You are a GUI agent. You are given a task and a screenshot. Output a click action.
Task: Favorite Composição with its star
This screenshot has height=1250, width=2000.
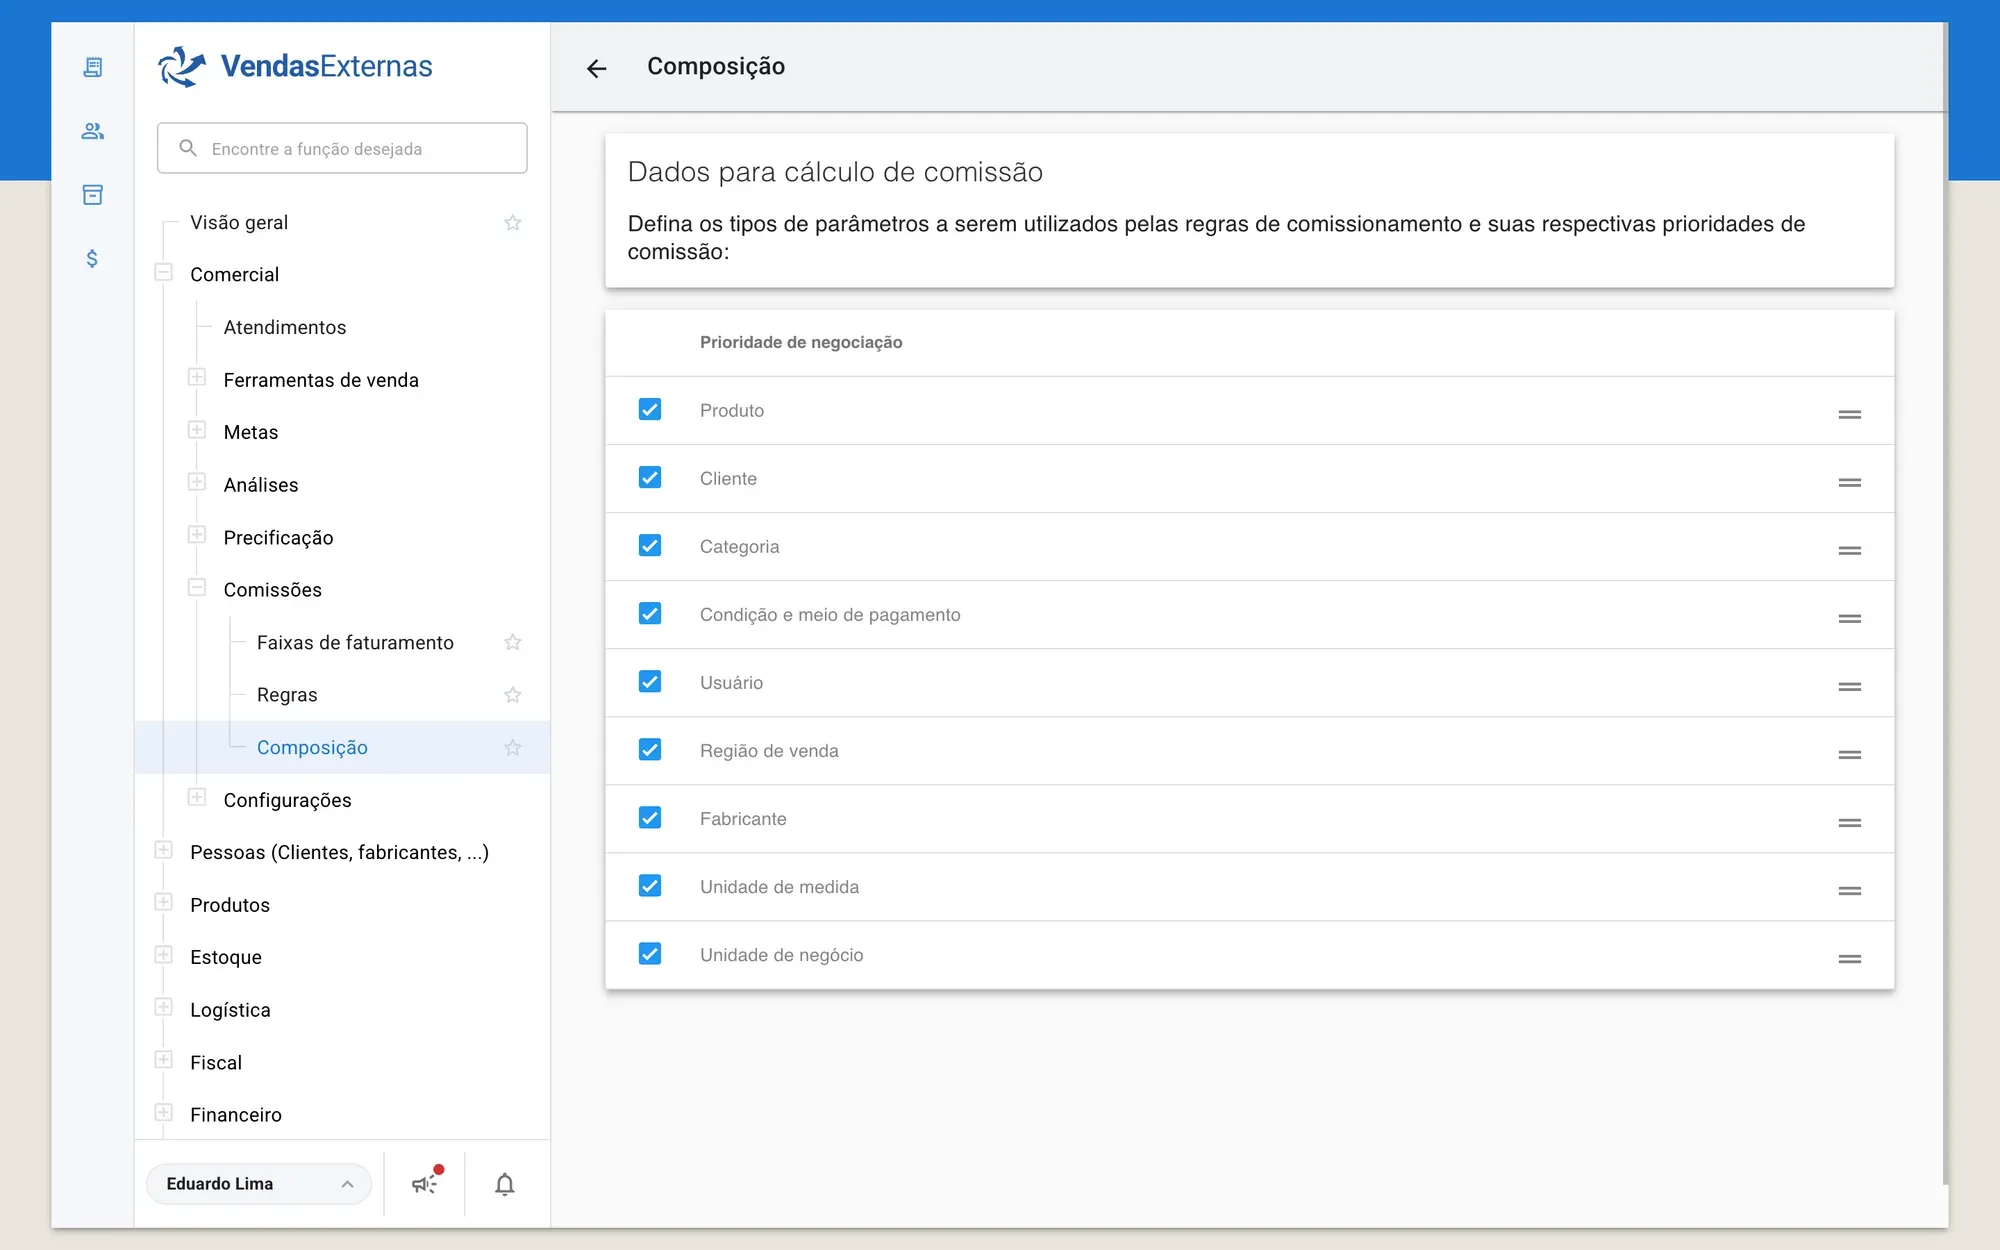coord(513,747)
